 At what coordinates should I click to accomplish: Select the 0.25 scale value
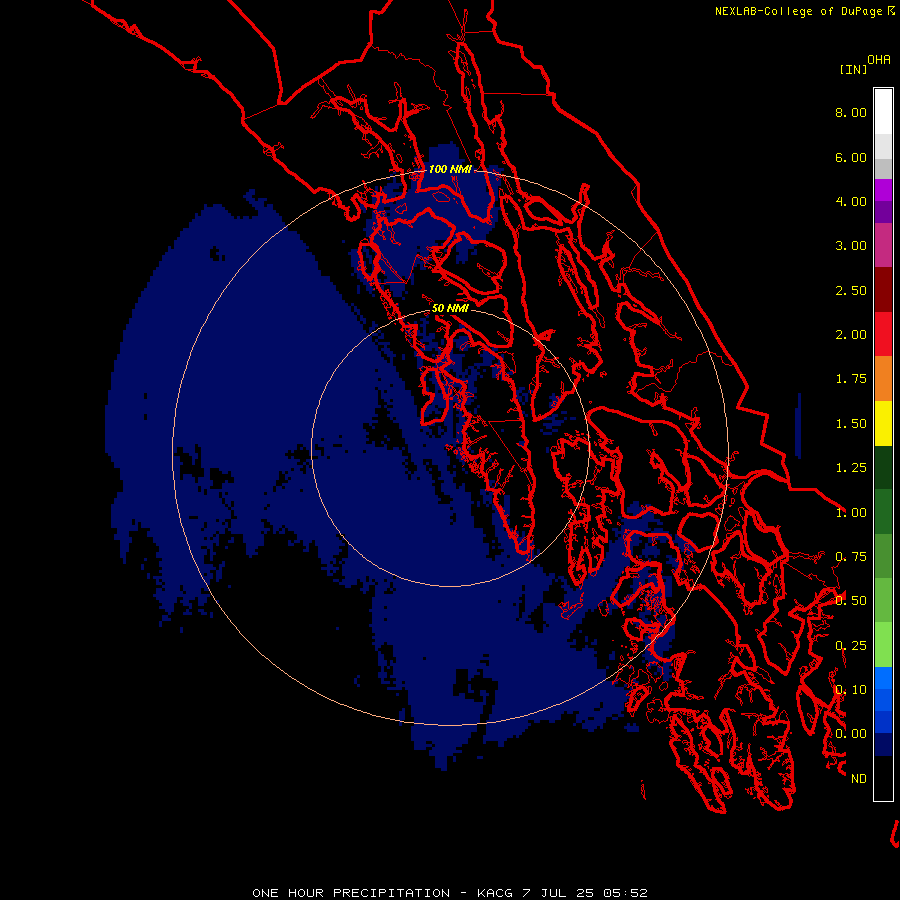[851, 646]
